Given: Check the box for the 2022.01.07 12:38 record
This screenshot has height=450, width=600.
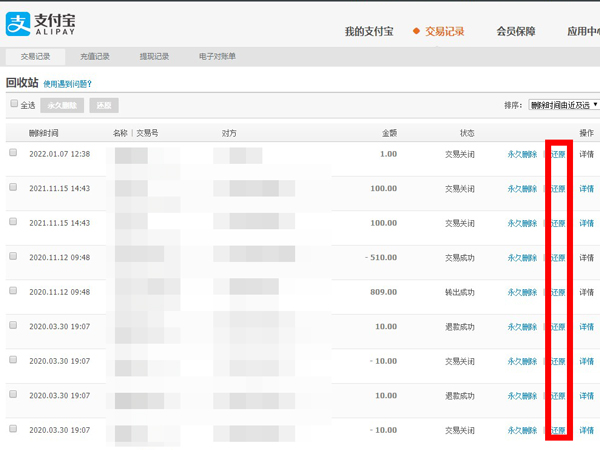Looking at the screenshot, I should coord(14,154).
